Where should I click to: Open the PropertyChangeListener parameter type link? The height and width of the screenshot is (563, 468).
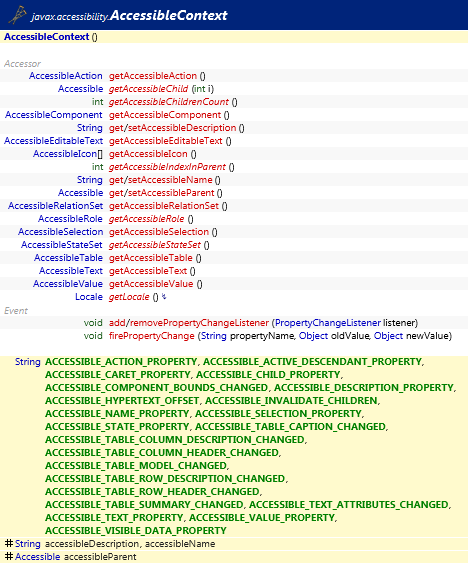click(328, 323)
